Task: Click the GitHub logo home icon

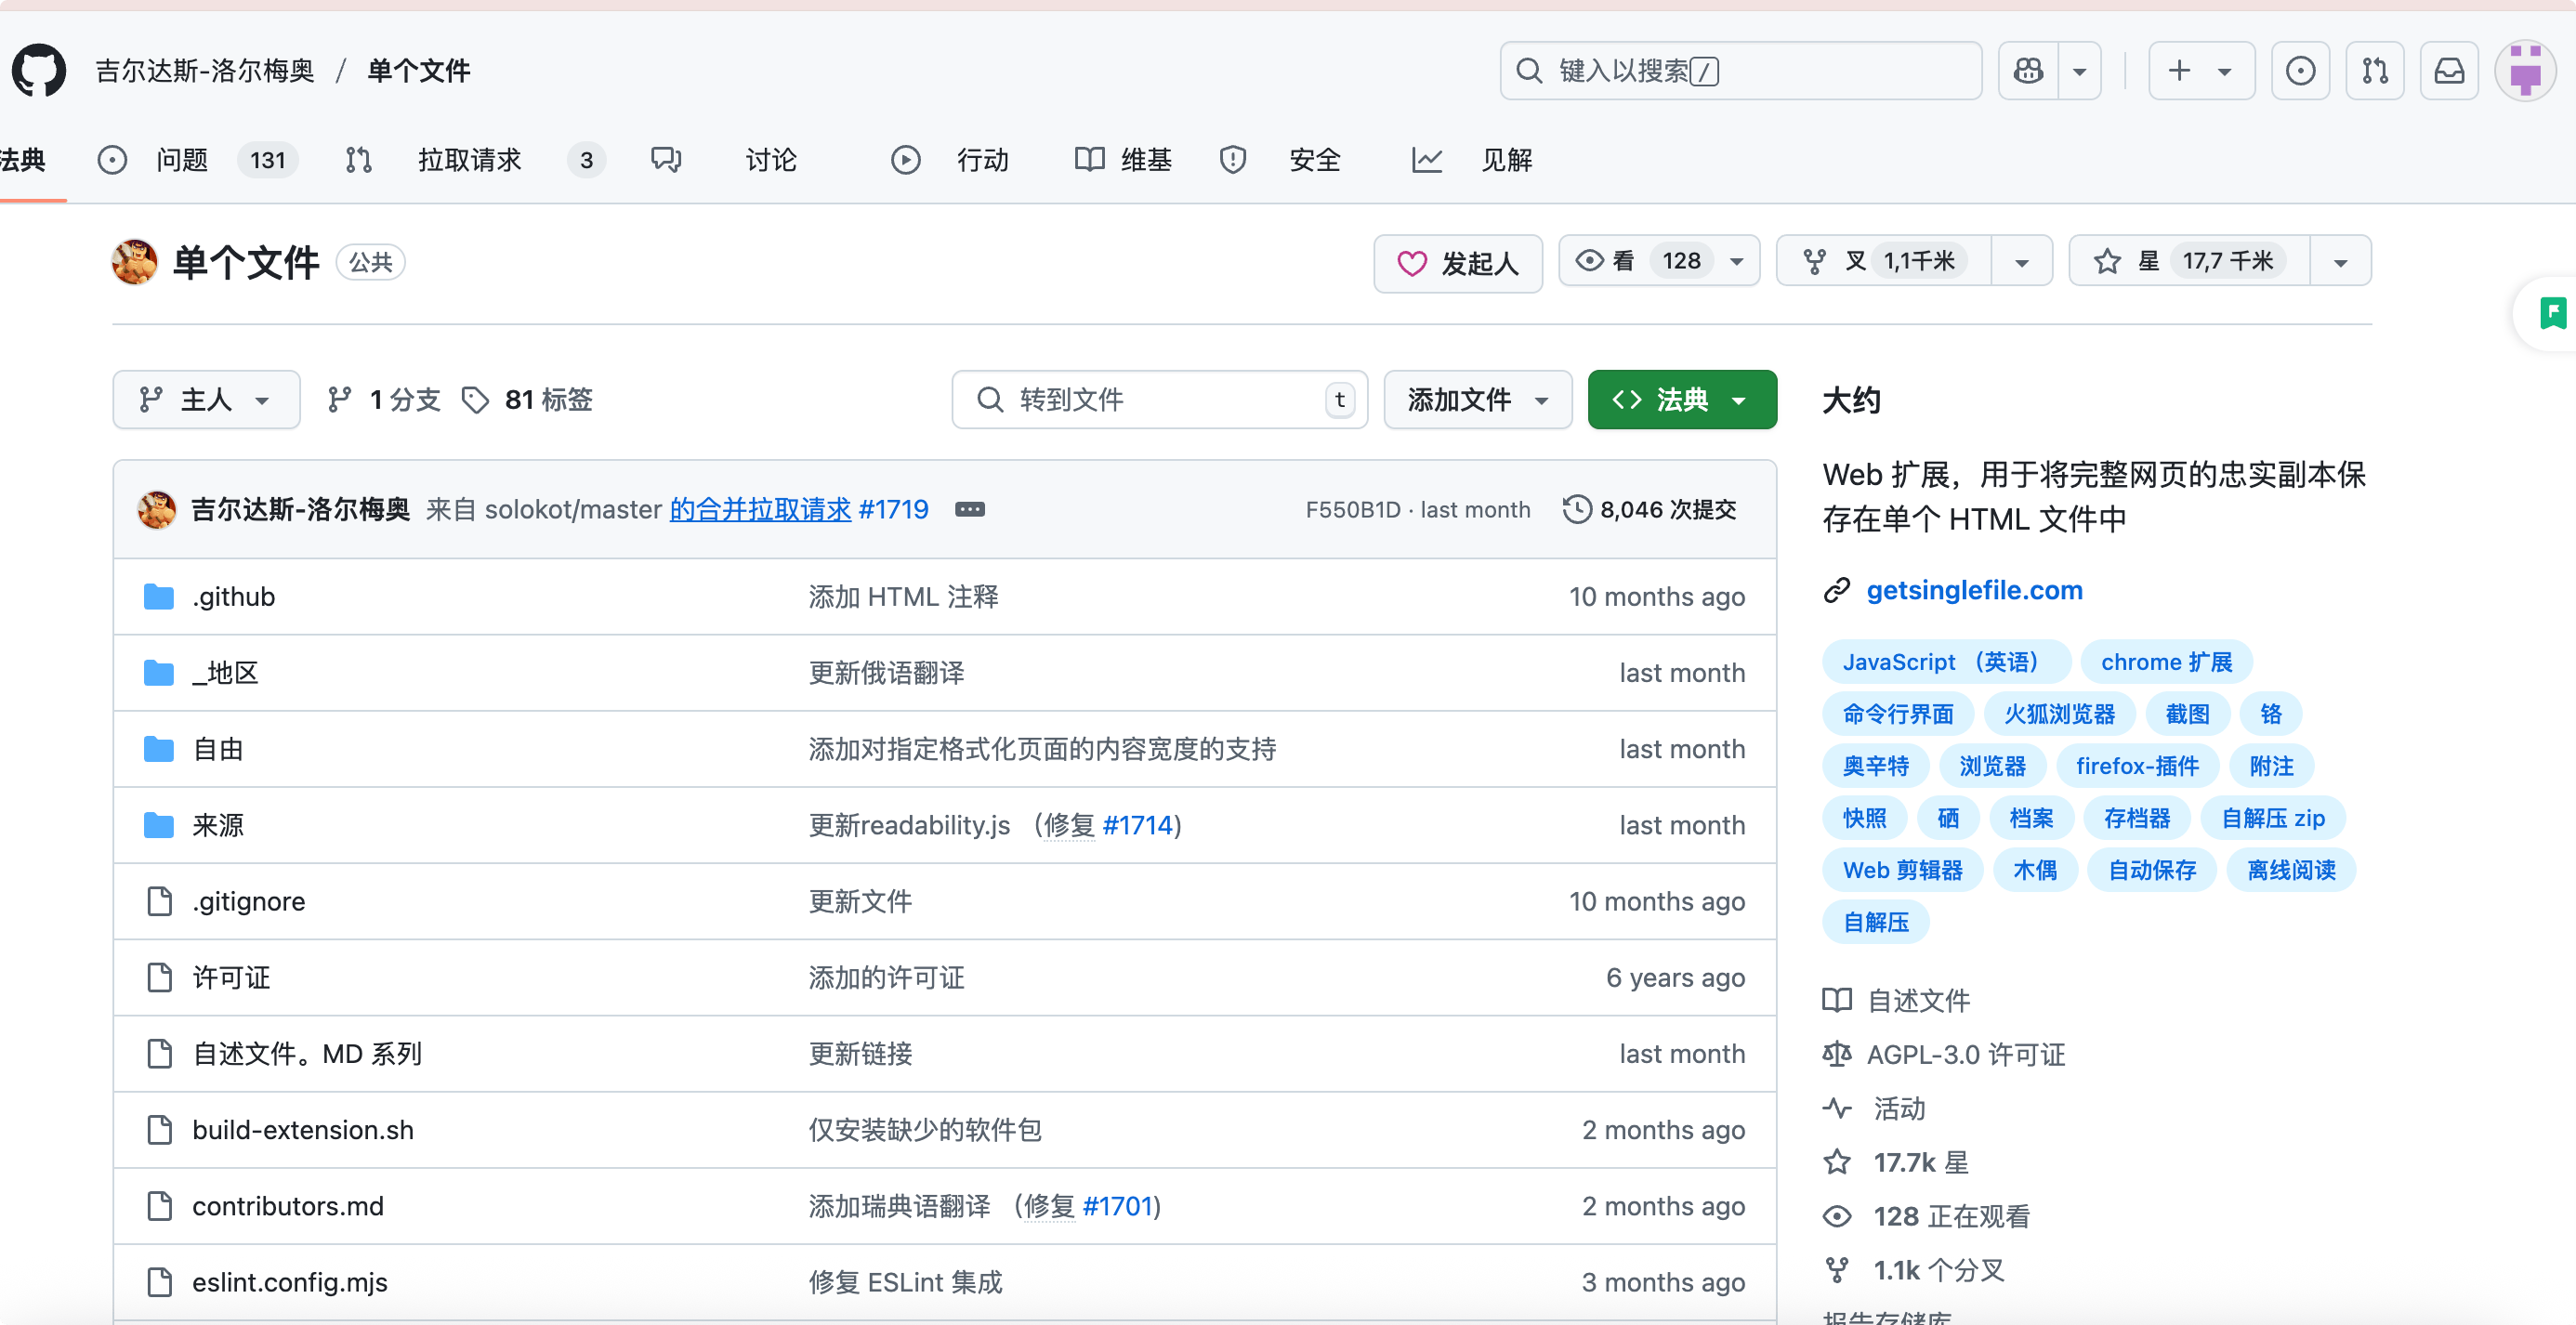Action: (x=39, y=70)
